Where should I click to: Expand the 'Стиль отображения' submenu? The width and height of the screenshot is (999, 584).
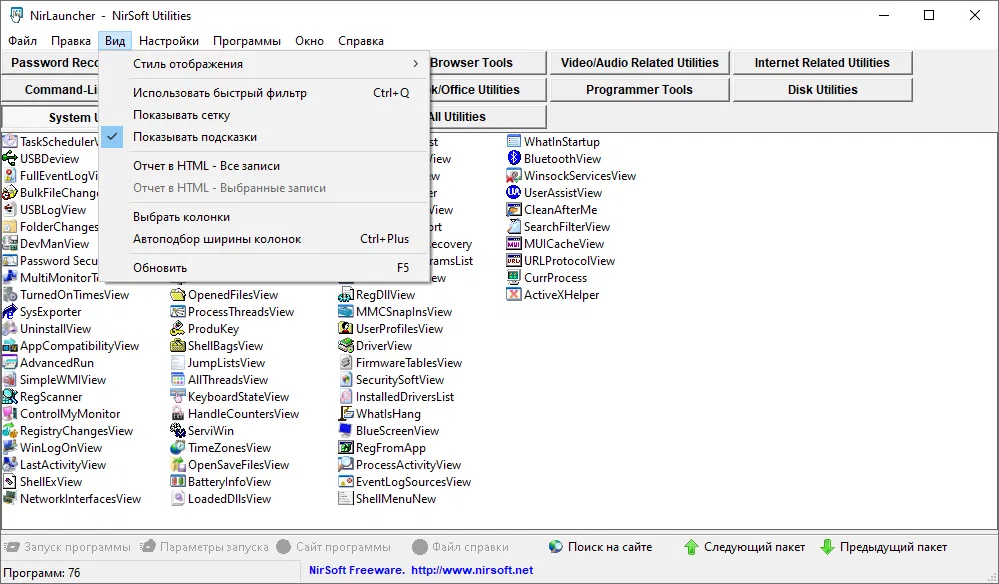[264, 64]
